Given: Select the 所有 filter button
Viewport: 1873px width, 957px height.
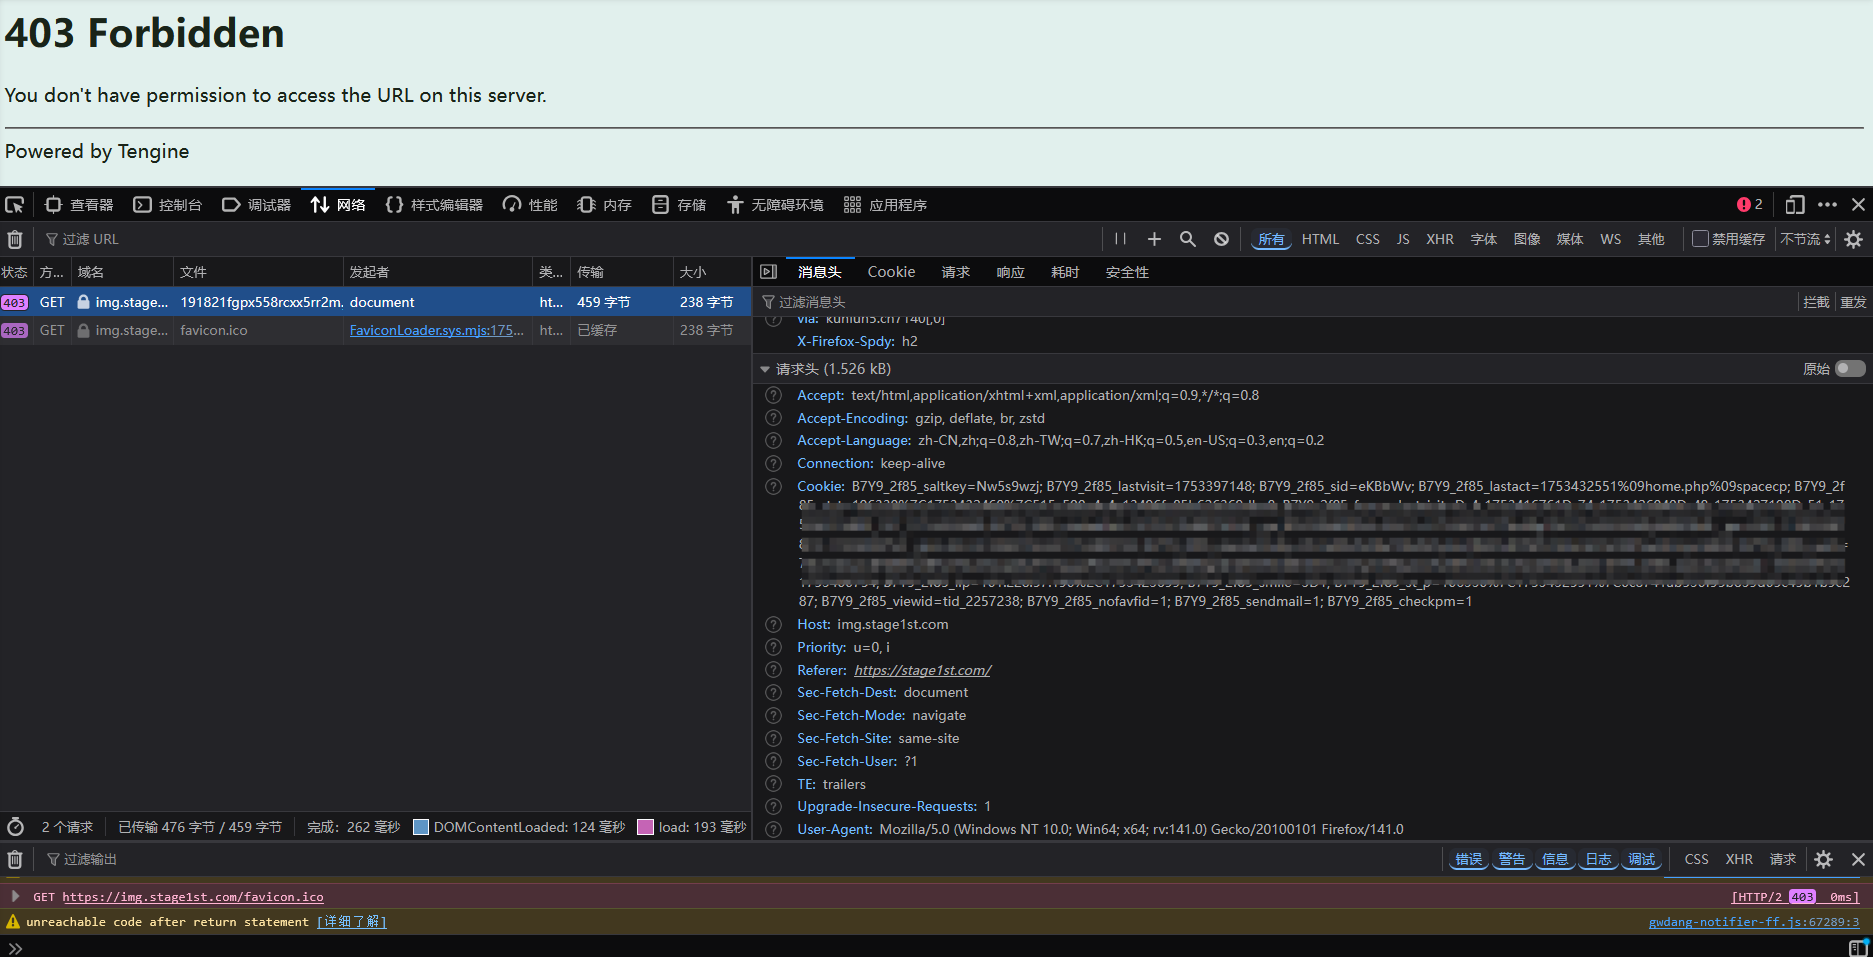Looking at the screenshot, I should click(x=1271, y=240).
